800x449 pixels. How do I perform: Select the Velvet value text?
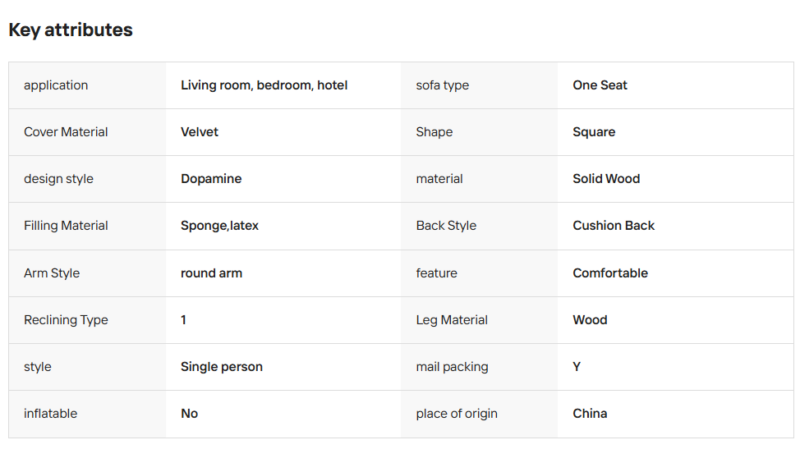[x=199, y=132]
